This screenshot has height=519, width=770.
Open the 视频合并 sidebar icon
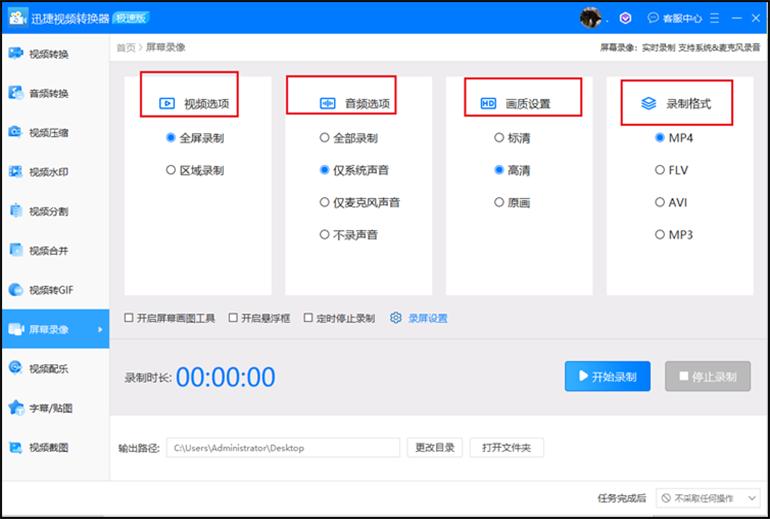16,249
